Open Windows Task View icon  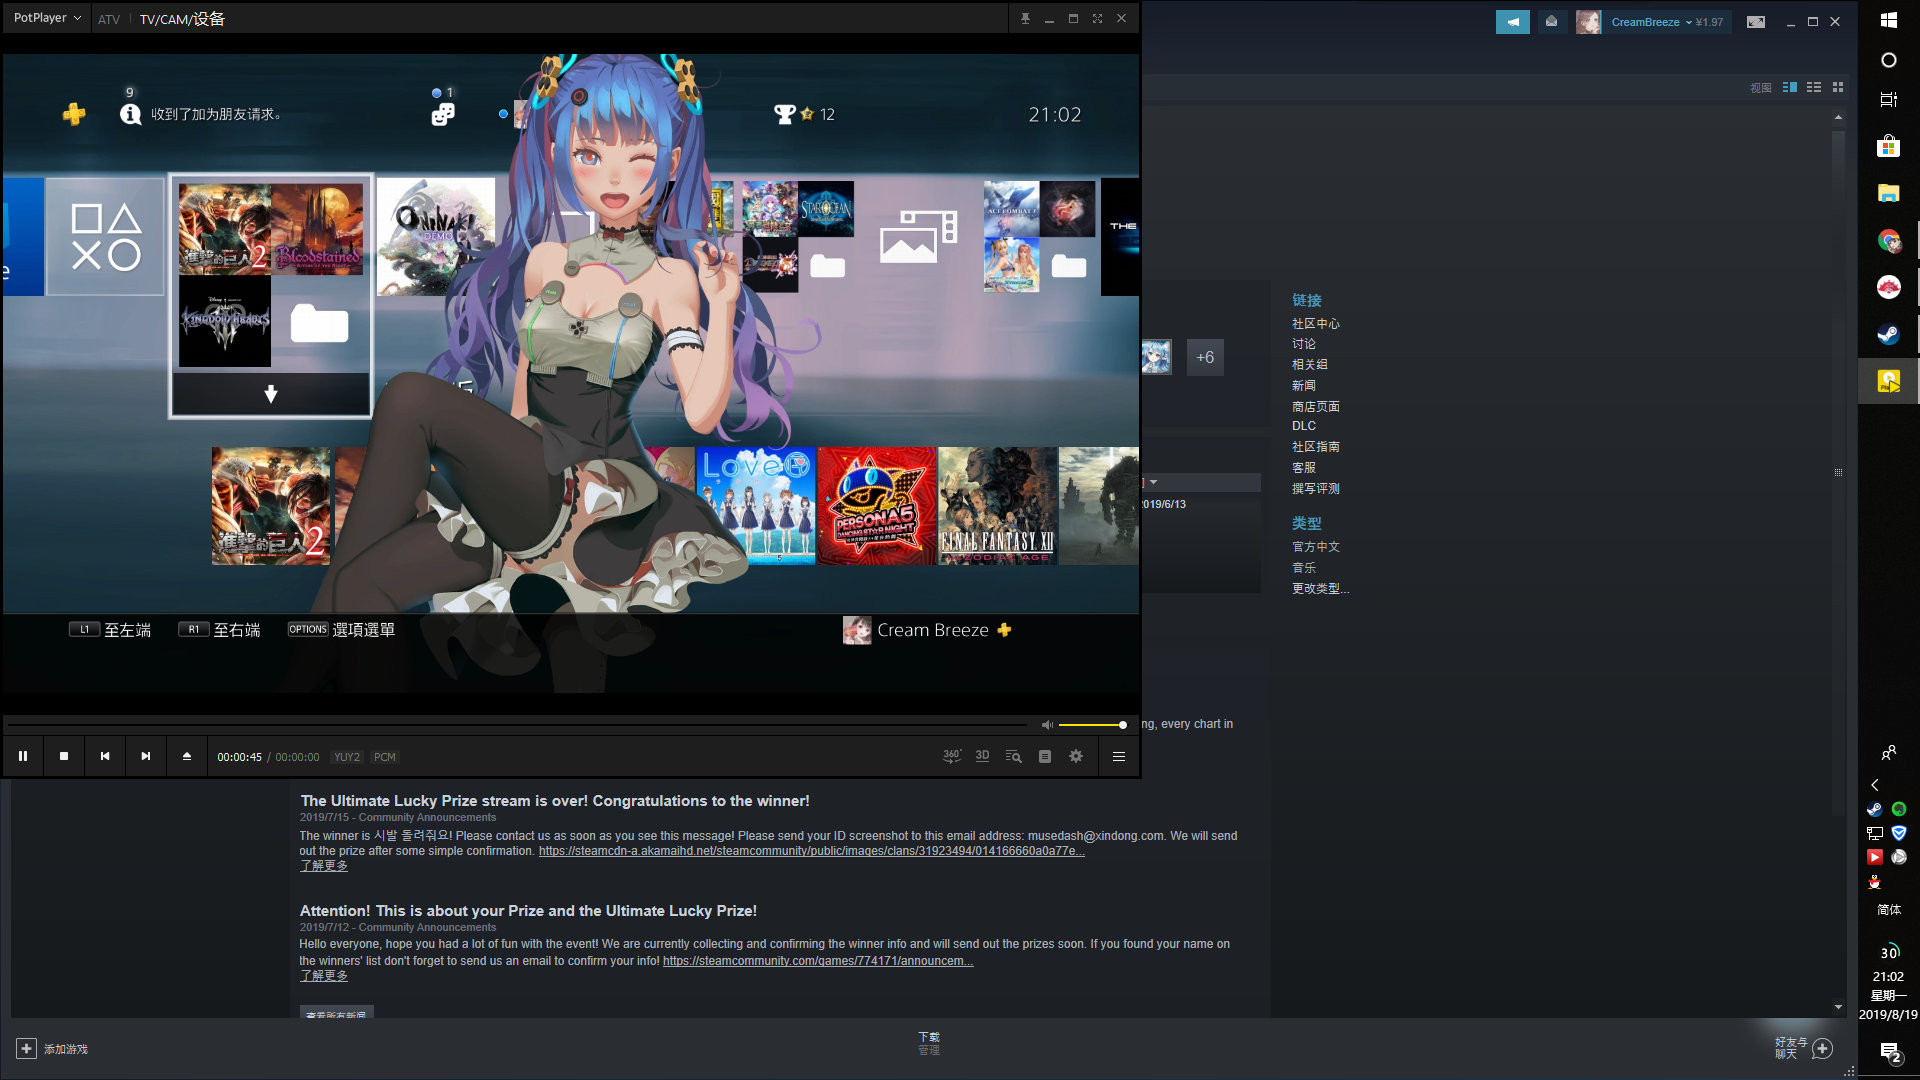pos(1889,100)
